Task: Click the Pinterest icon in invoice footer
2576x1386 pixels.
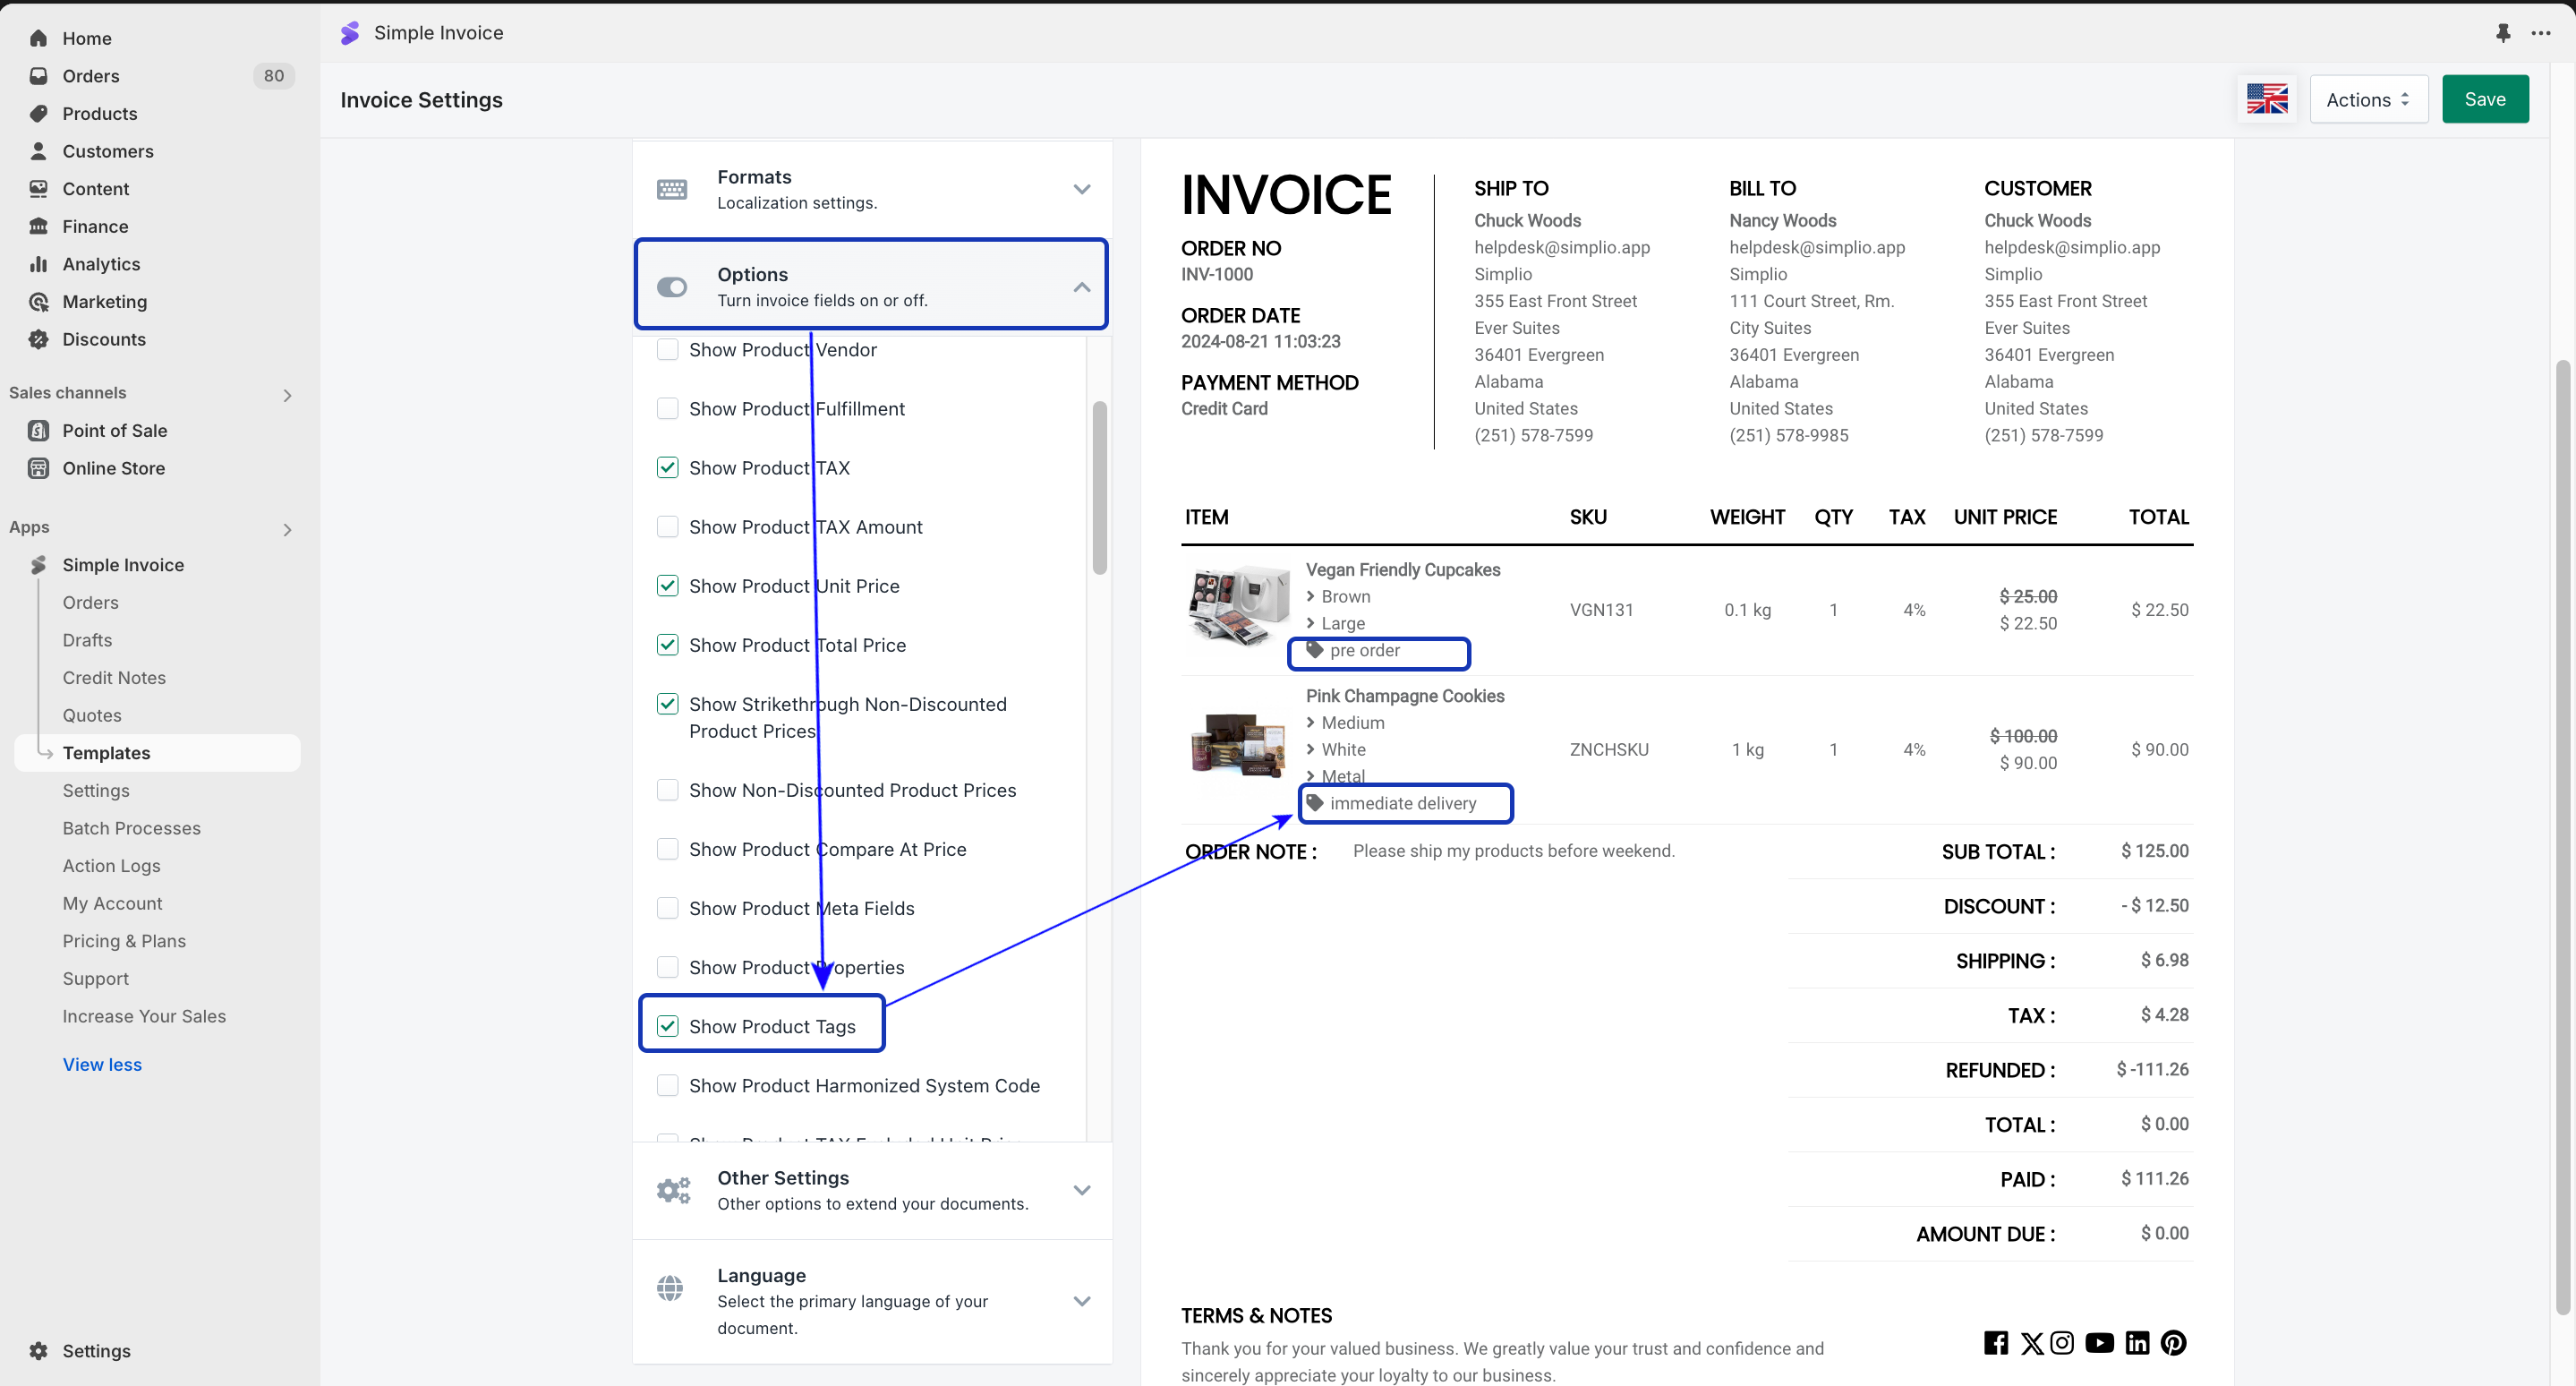Action: (x=2172, y=1342)
